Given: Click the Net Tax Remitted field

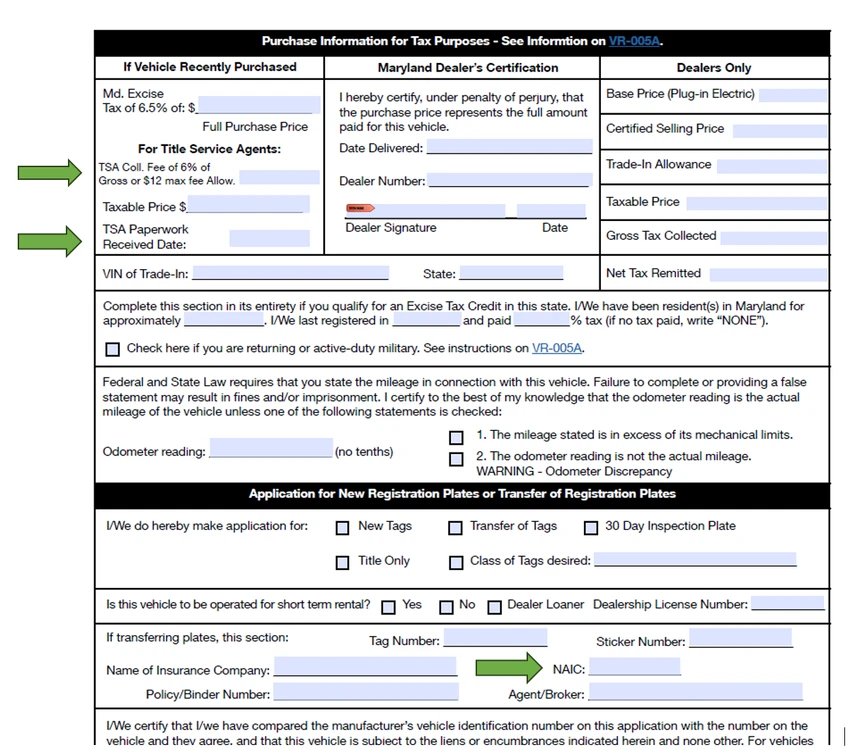Looking at the screenshot, I should pyautogui.click(x=768, y=275).
